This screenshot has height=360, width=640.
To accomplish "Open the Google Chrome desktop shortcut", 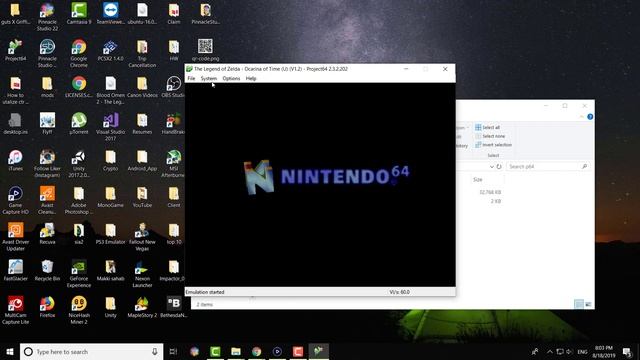I will (x=79, y=53).
